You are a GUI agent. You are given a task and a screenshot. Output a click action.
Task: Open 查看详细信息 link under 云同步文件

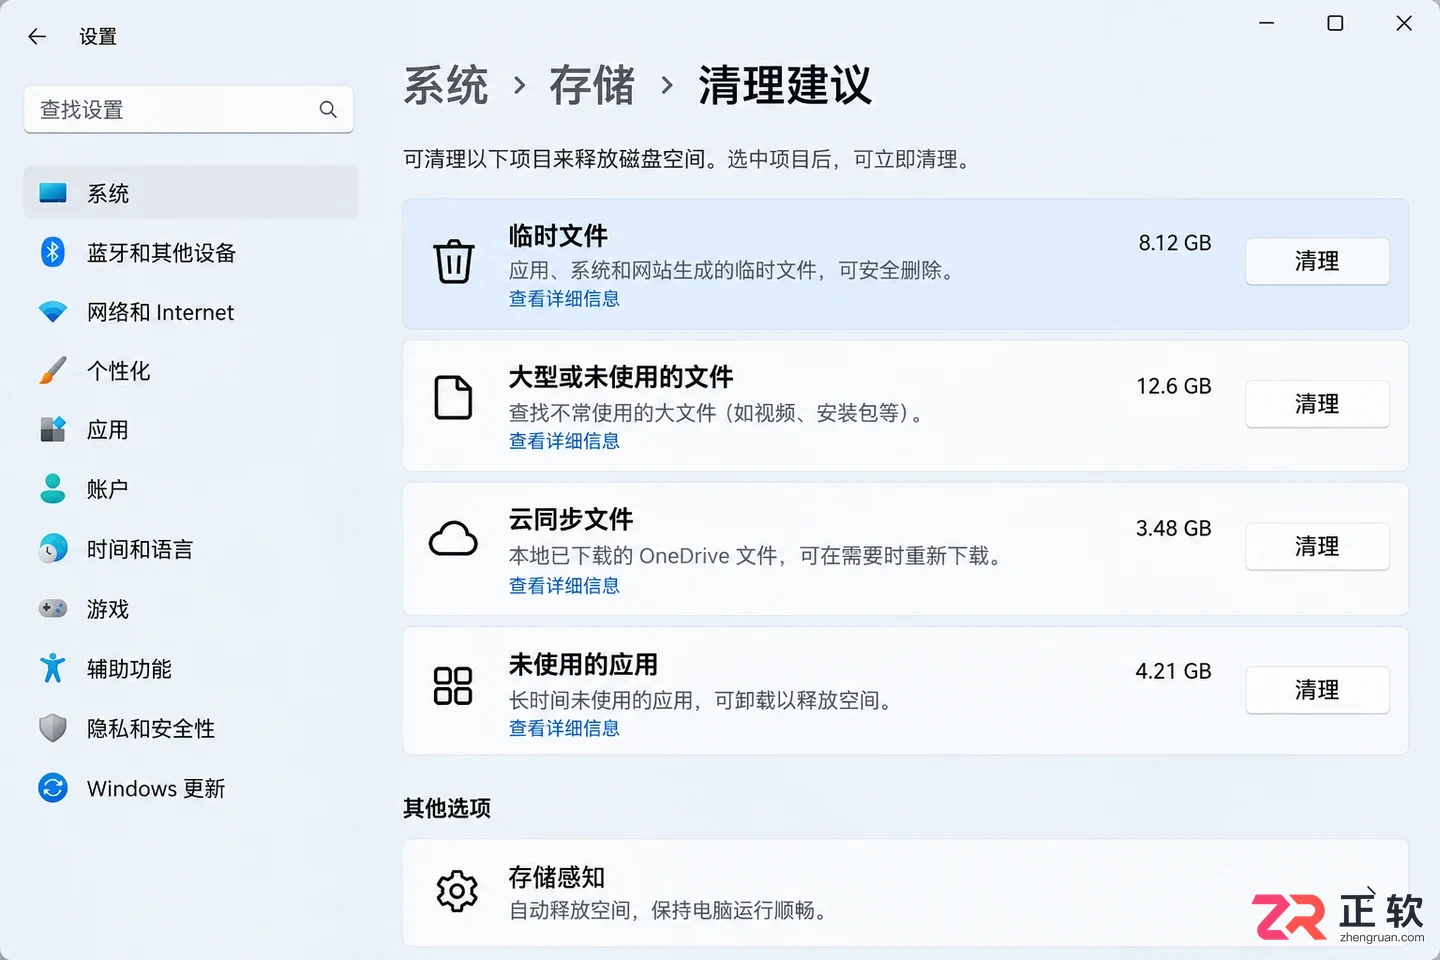pos(564,586)
